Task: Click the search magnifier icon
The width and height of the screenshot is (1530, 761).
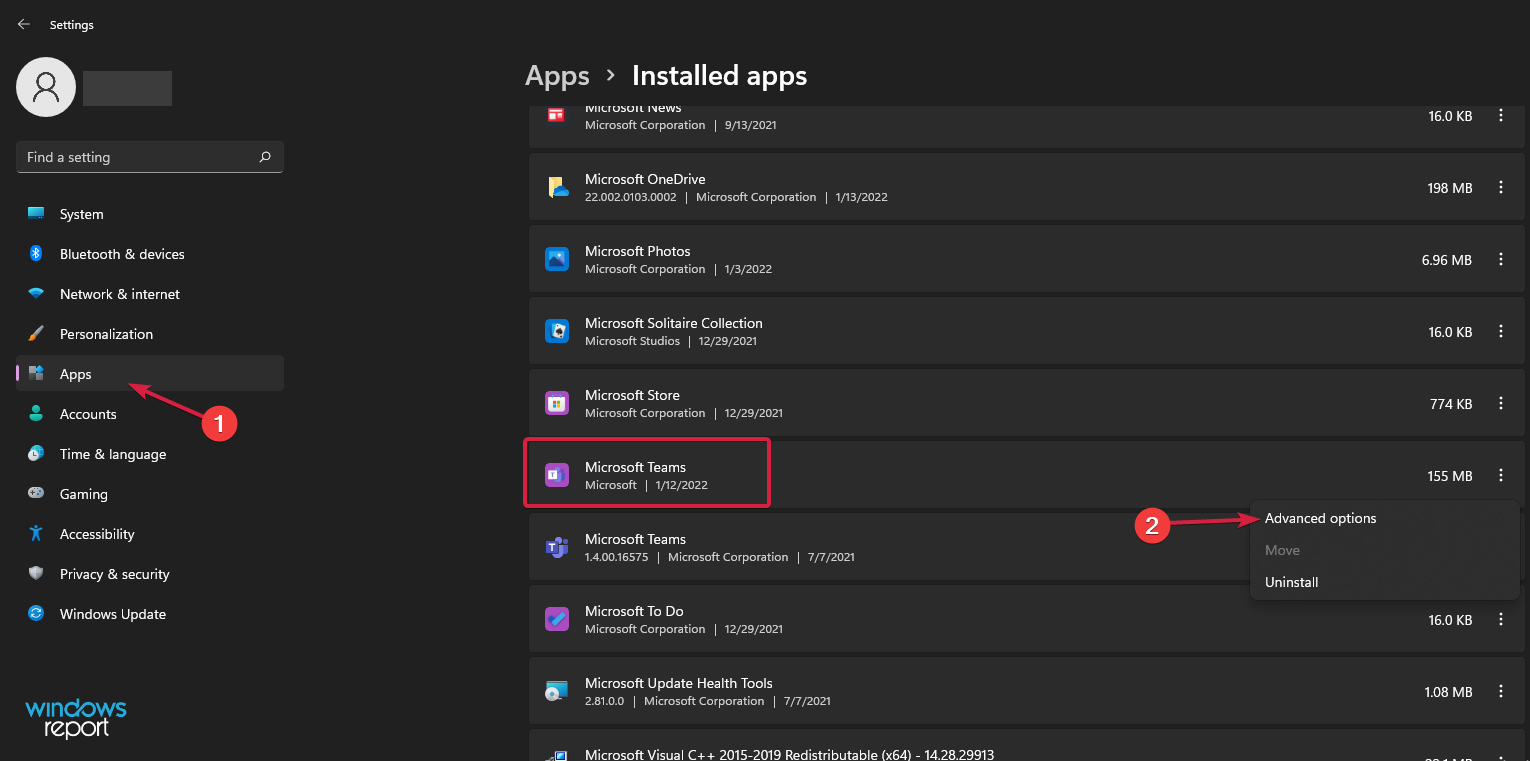Action: [265, 157]
